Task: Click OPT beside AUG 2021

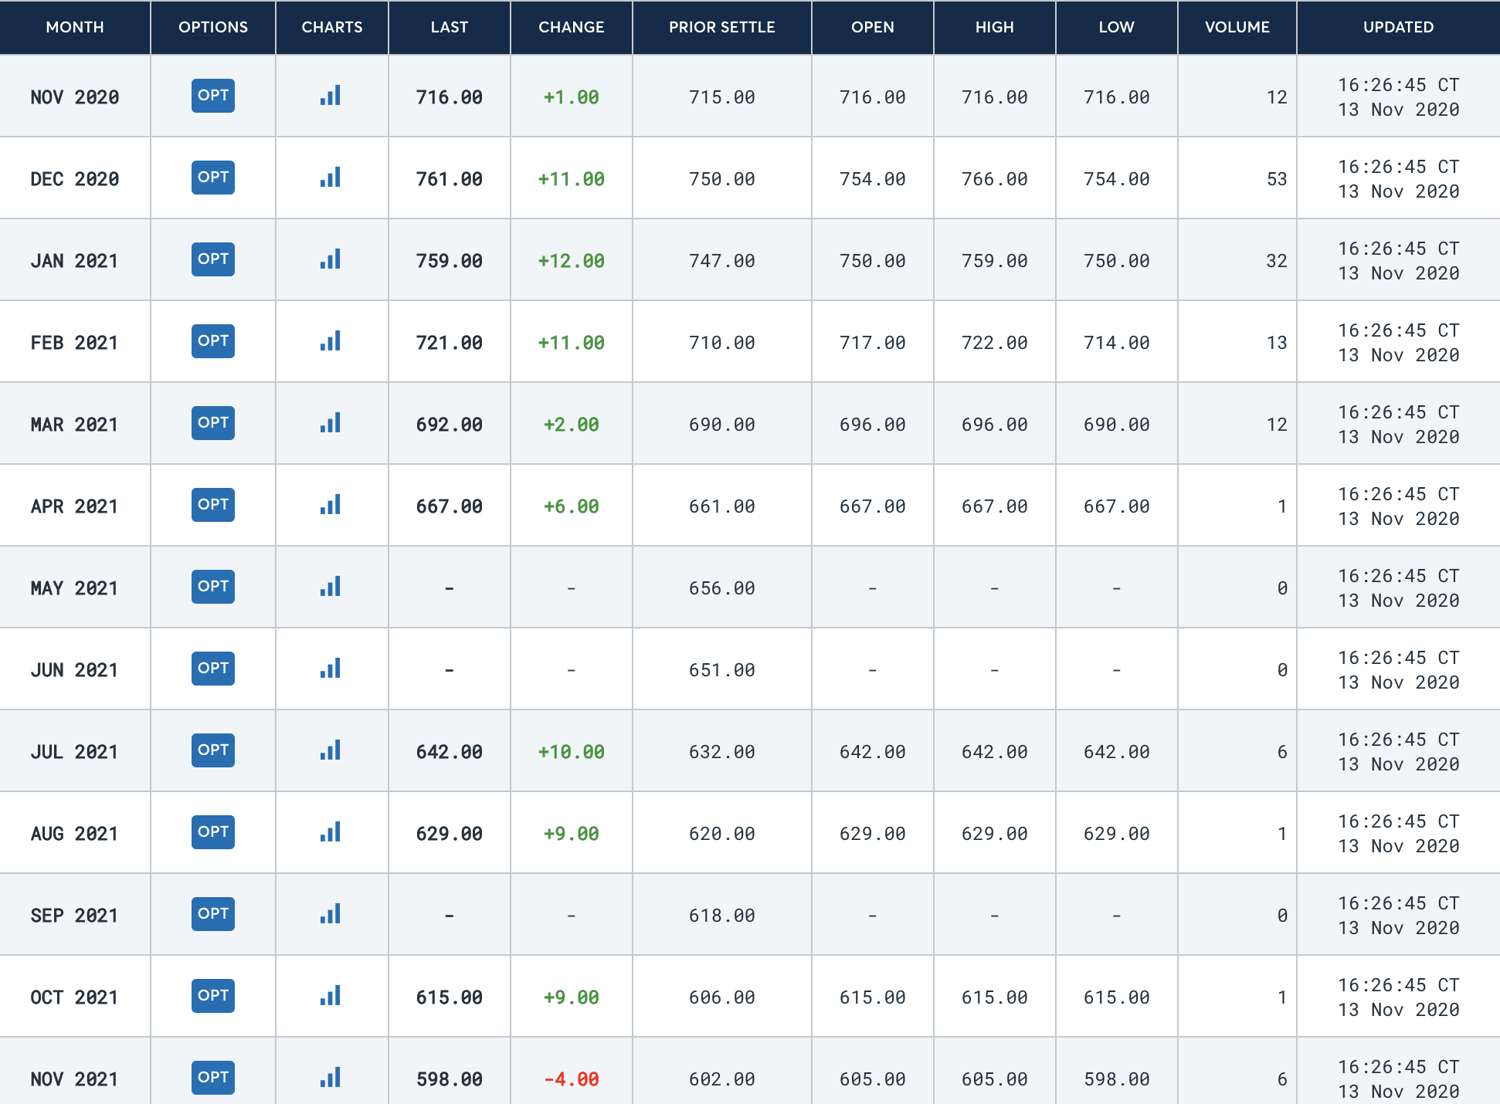Action: (212, 832)
